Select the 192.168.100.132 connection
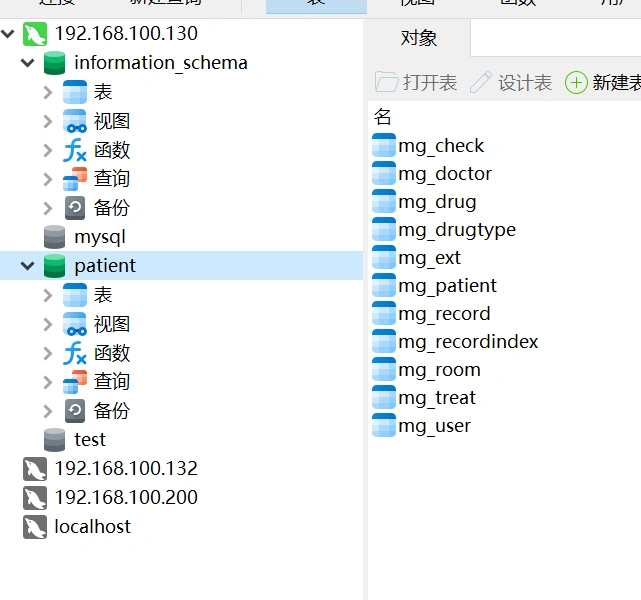This screenshot has width=641, height=600. [x=126, y=469]
